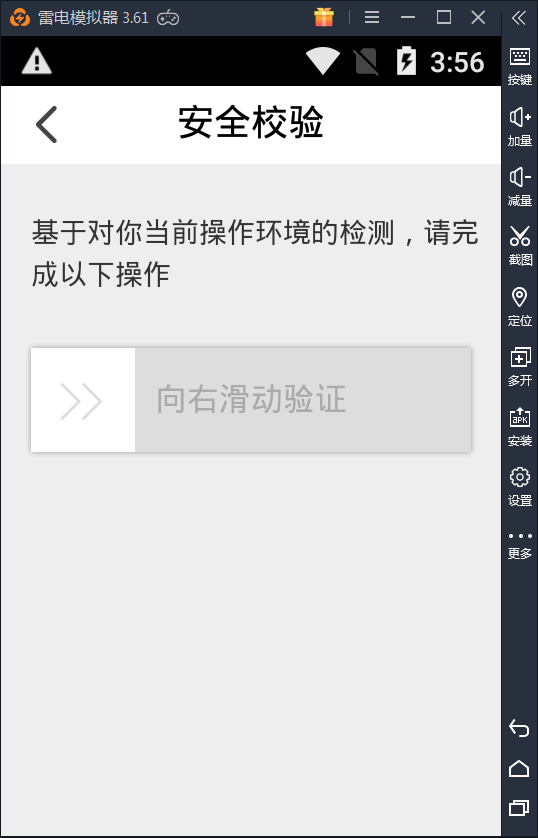Click the slider handle with double arrows
The height and width of the screenshot is (838, 538).
pos(83,400)
